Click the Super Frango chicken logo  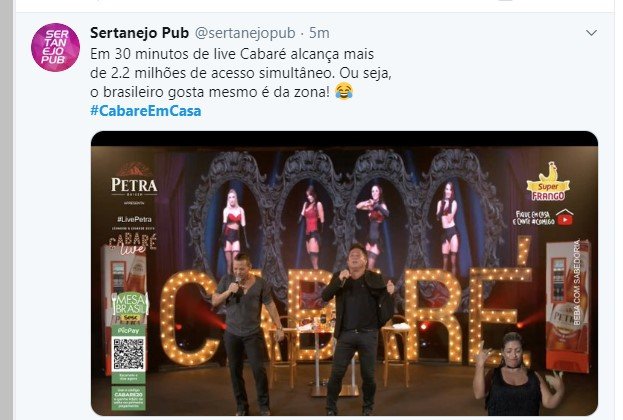click(x=548, y=182)
